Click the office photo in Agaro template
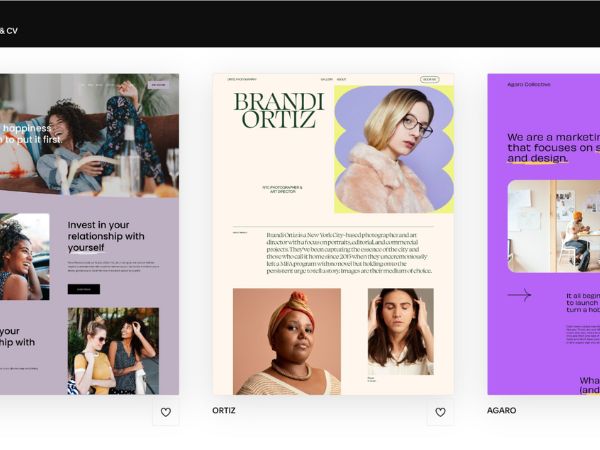Image resolution: width=600 pixels, height=450 pixels. click(554, 226)
